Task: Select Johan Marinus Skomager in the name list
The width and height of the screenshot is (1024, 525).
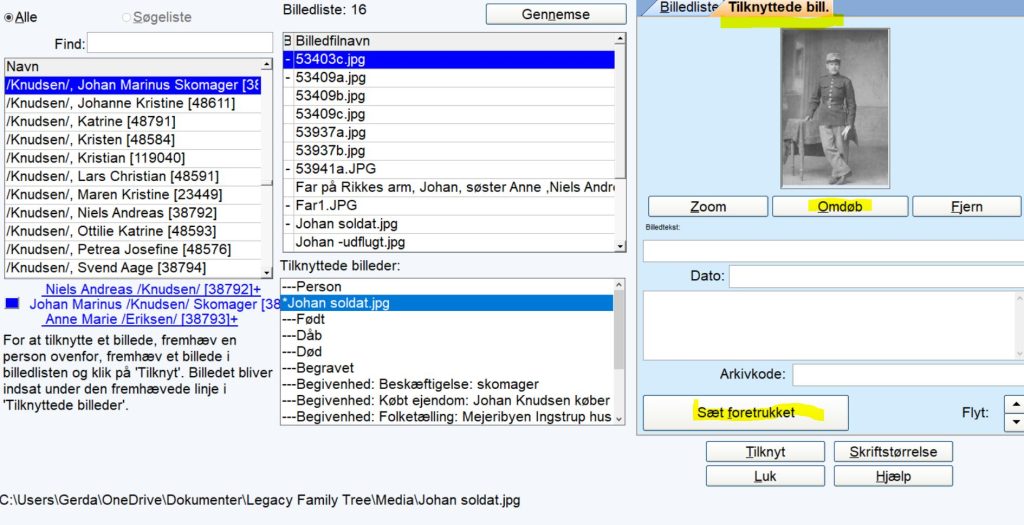Action: [x=133, y=85]
